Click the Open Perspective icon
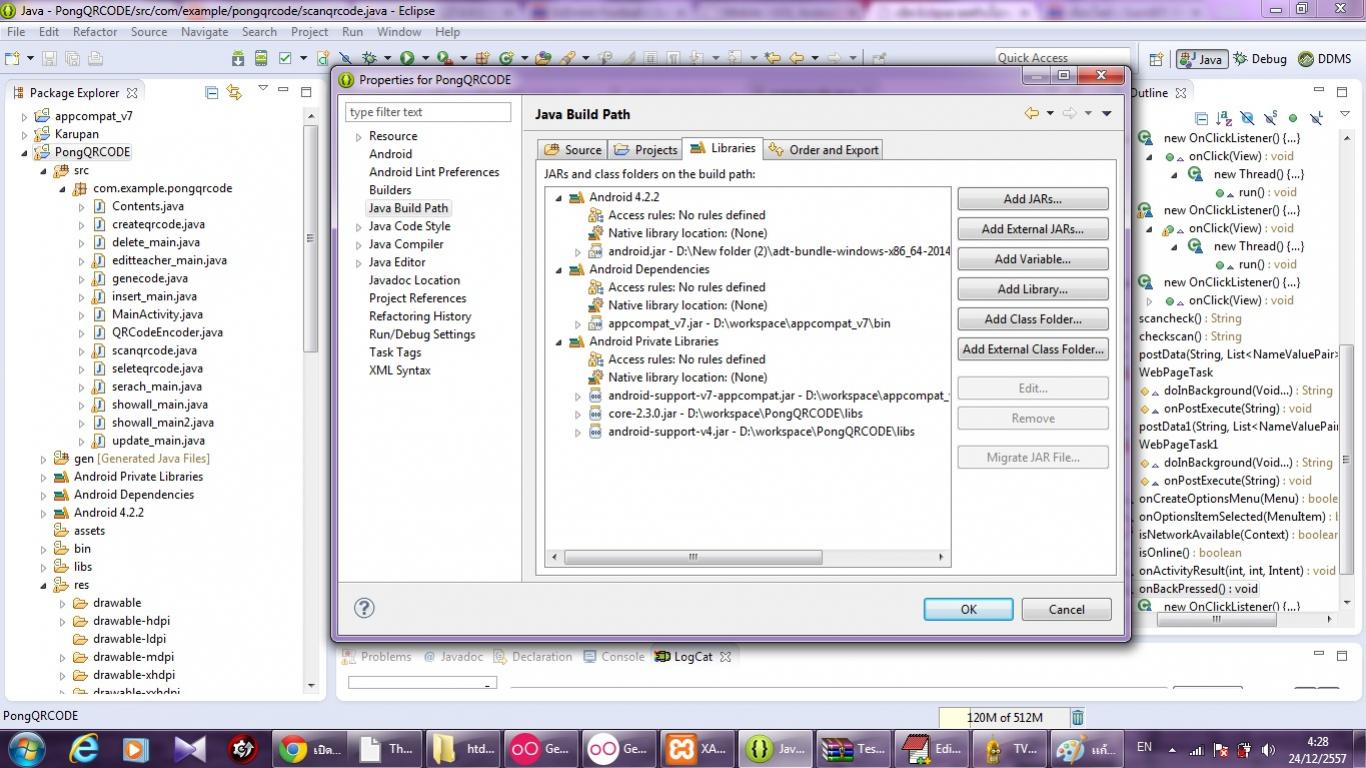 tap(1155, 59)
